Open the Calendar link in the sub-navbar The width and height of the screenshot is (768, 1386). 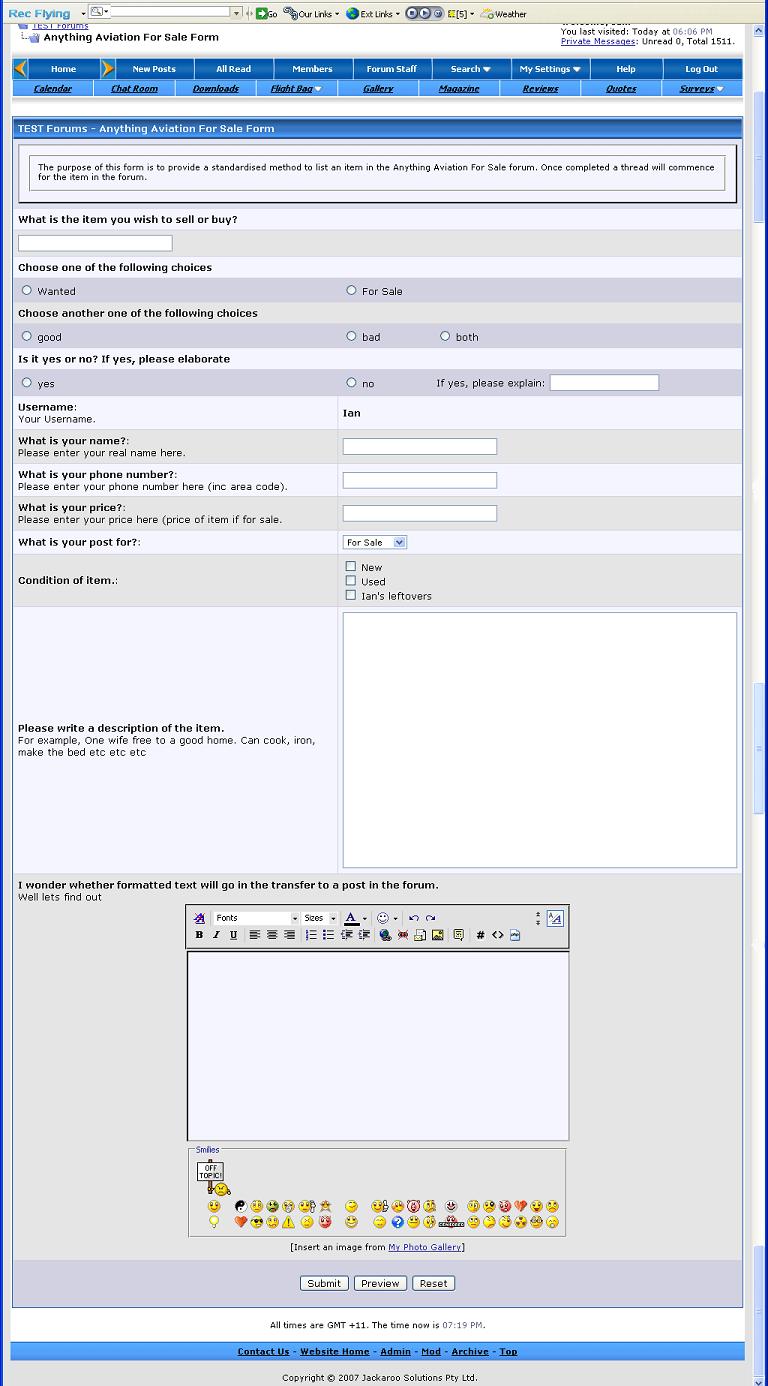(x=53, y=88)
